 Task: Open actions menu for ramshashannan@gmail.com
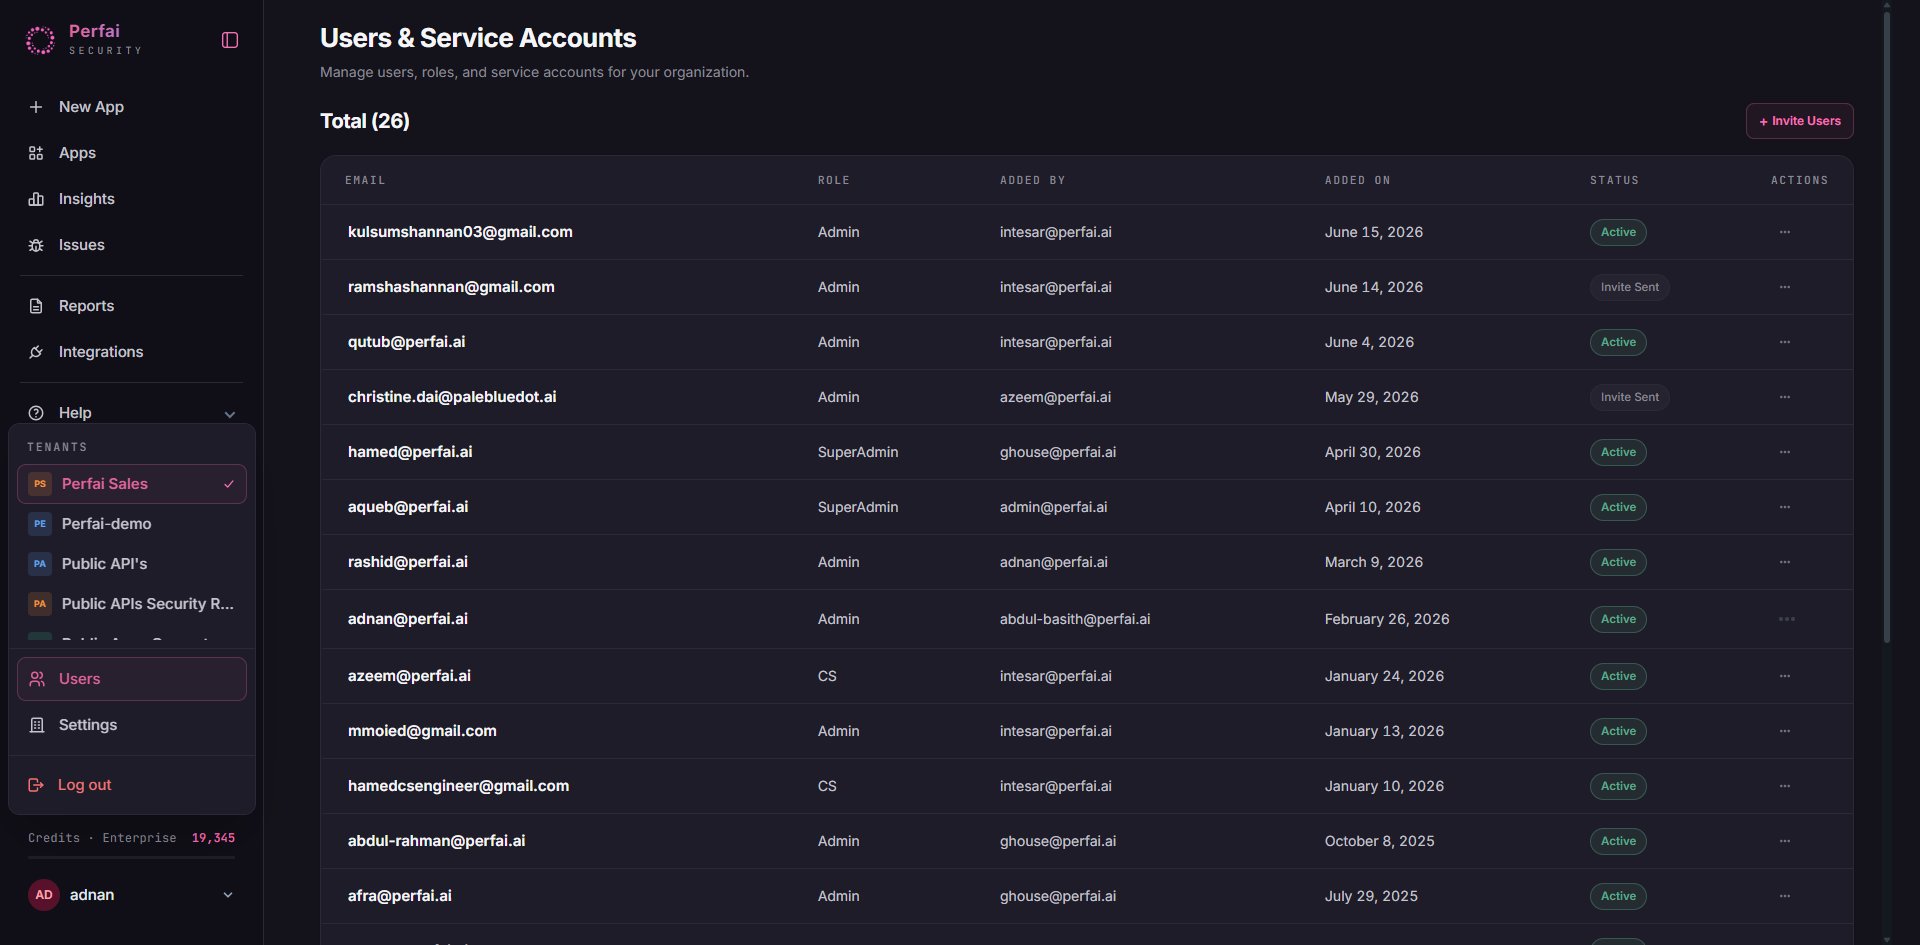1785,287
